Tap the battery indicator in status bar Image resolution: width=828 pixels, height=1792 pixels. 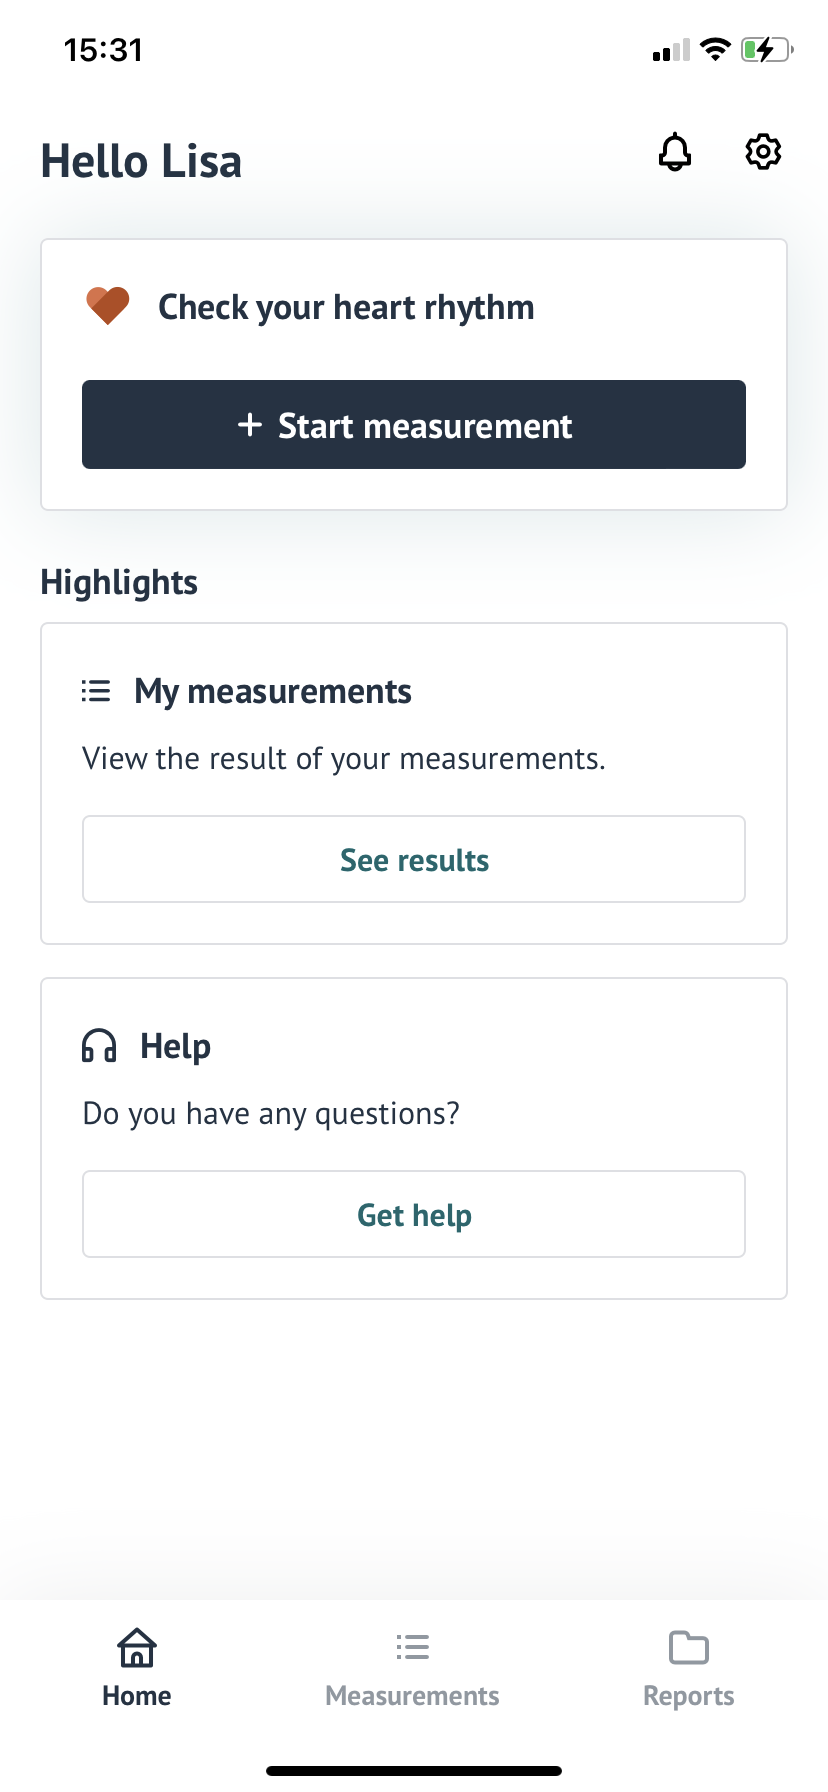[x=767, y=49]
